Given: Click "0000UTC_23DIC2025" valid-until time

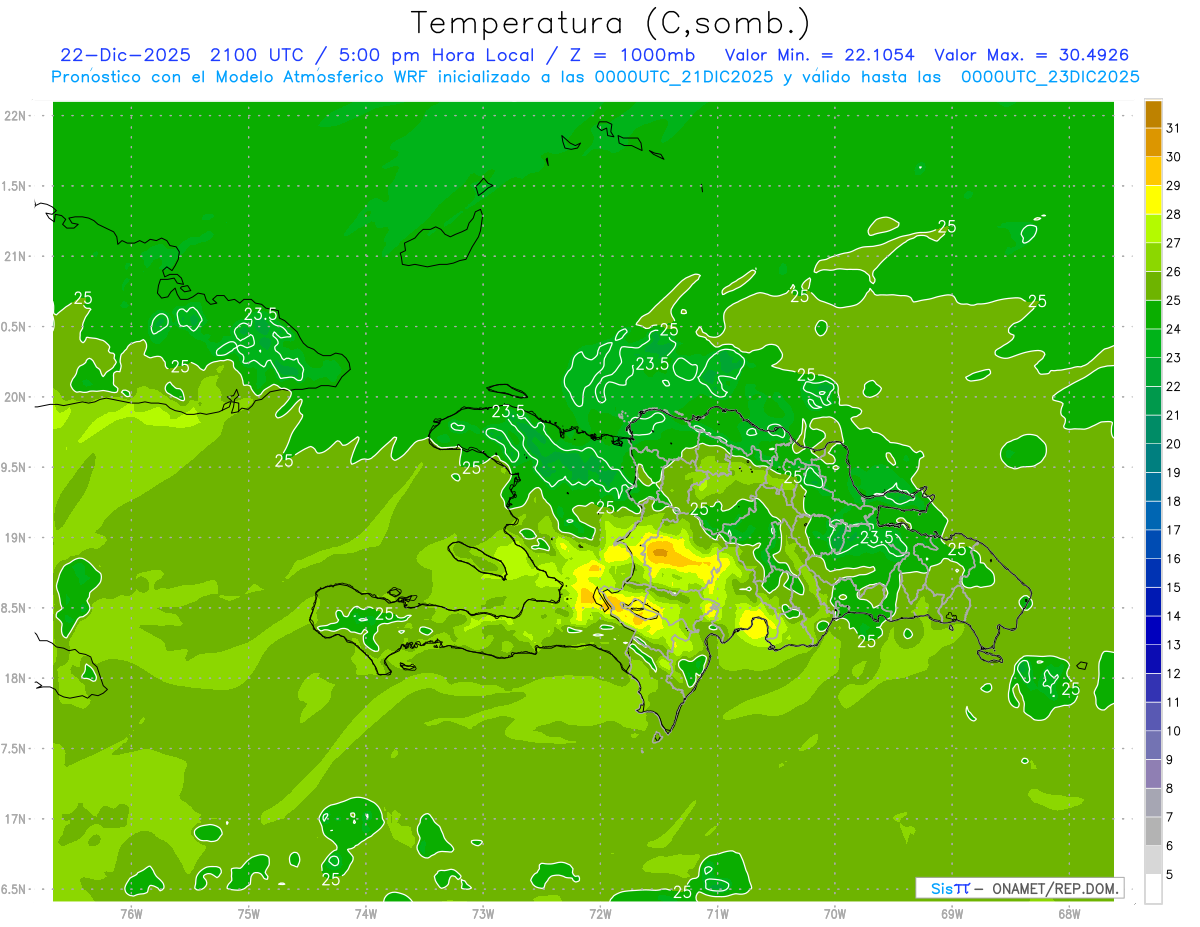Looking at the screenshot, I should coord(1050,77).
